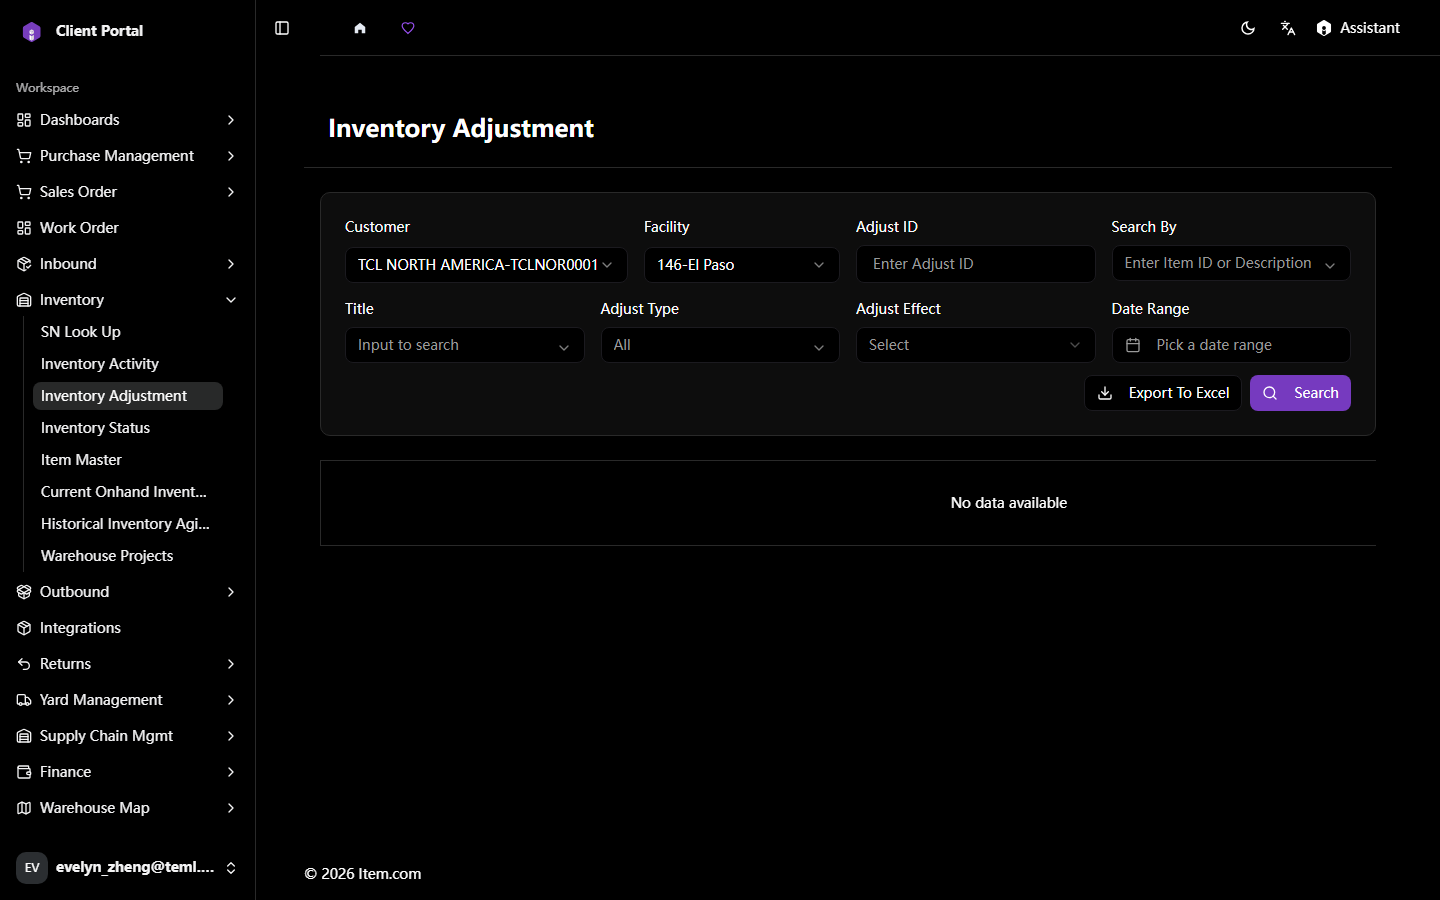Image resolution: width=1440 pixels, height=900 pixels.
Task: Open the Facility dropdown
Action: point(741,265)
